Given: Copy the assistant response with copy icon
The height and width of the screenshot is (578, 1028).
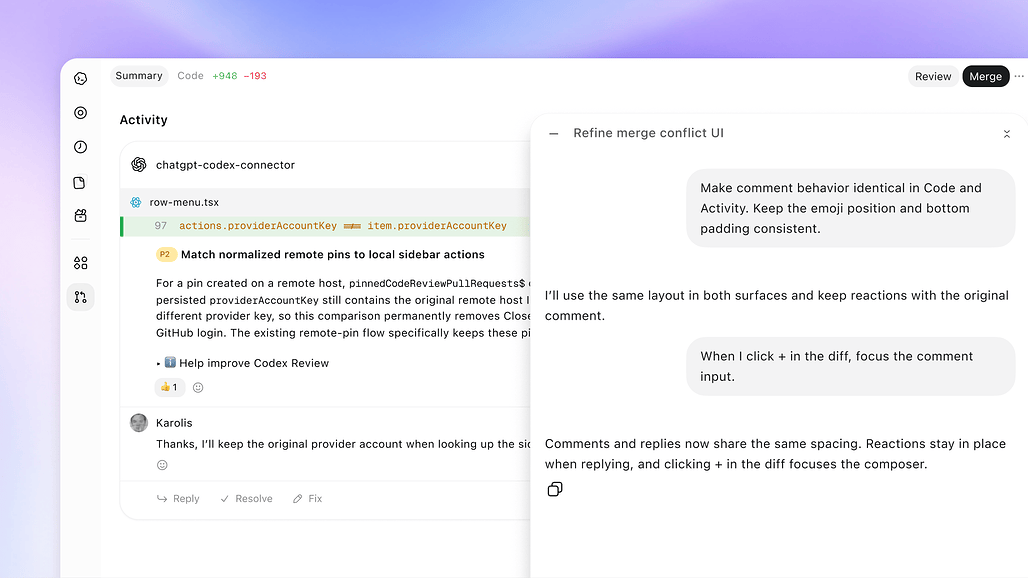Looking at the screenshot, I should click(555, 490).
